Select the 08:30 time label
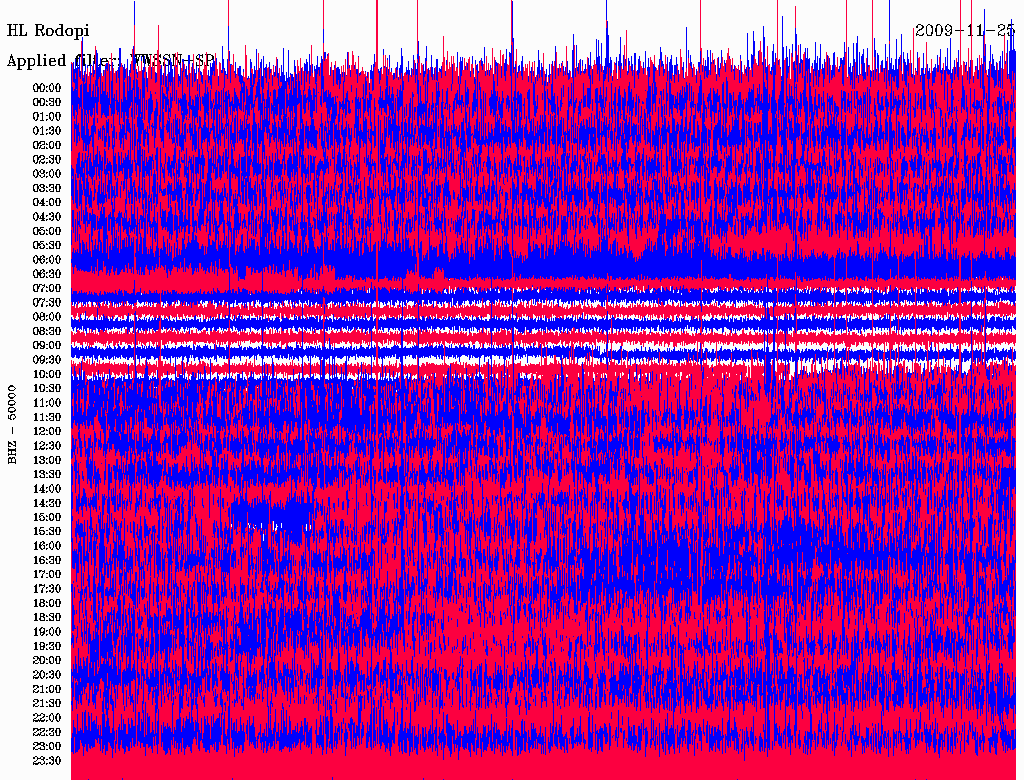The width and height of the screenshot is (1024, 780). [x=47, y=332]
